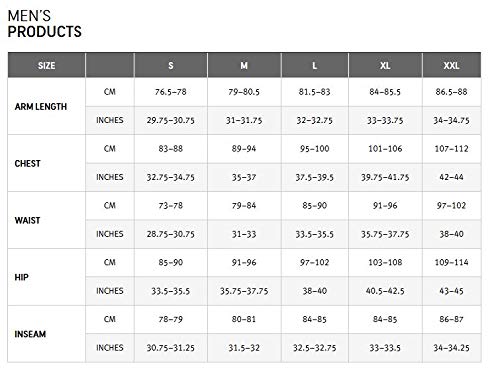Select the XXL size column header
Image resolution: width=500 pixels, height=379 pixels.
click(451, 65)
